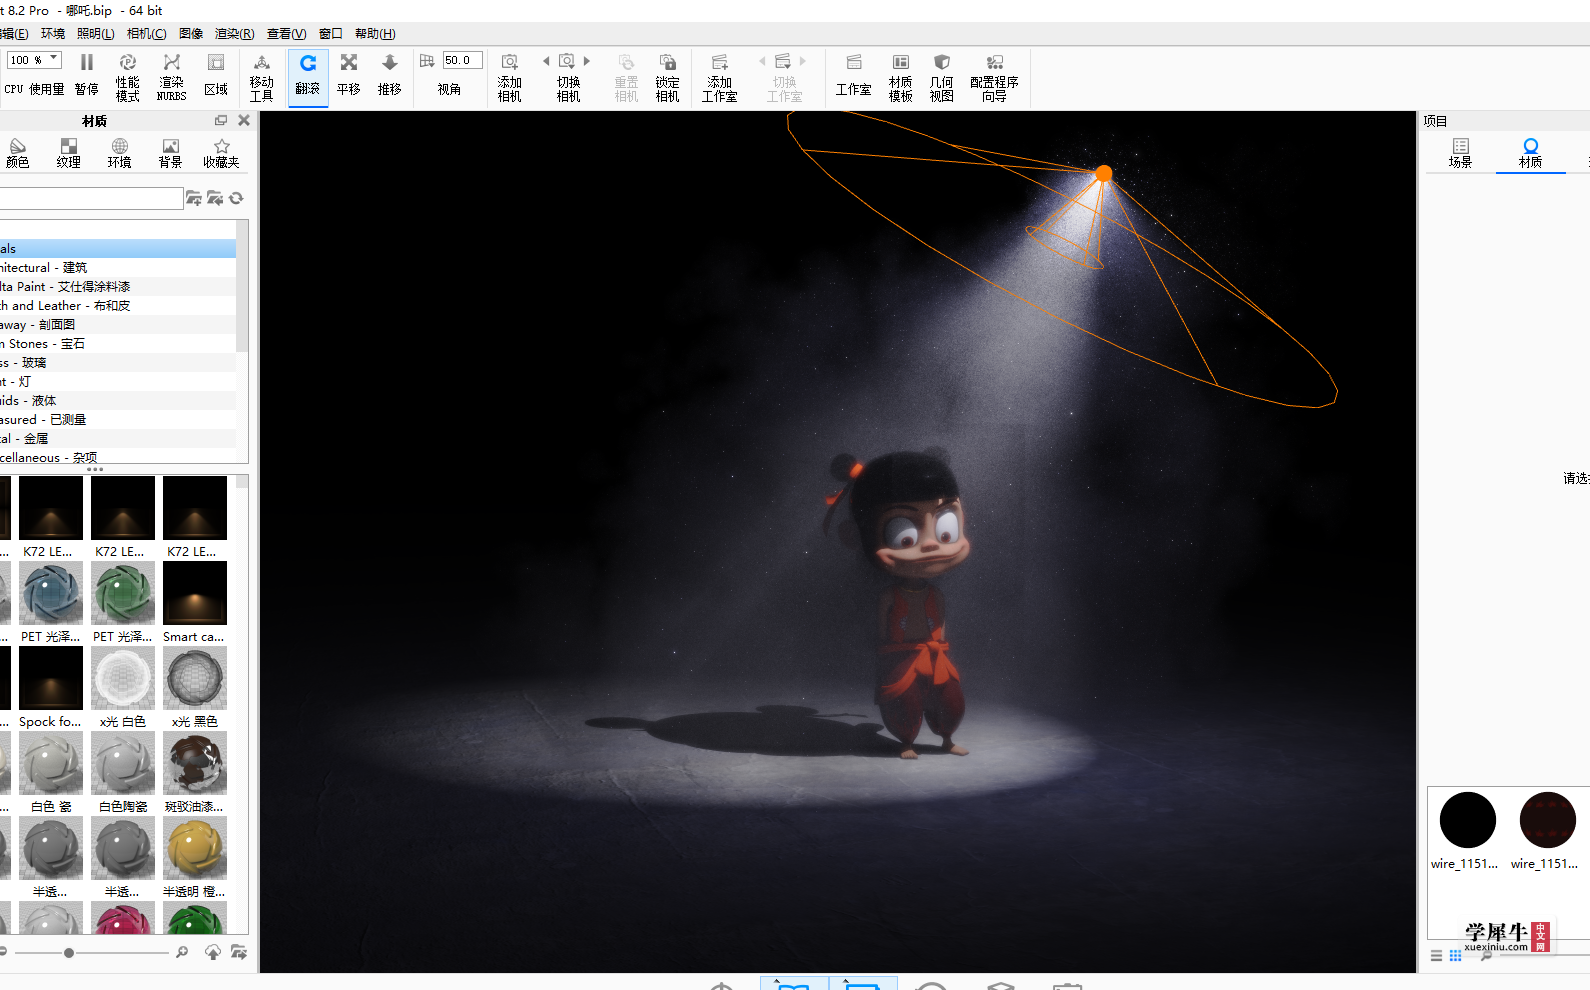Viewport: 1590px width, 990px height.
Task: Adjust the thumbnail size slider
Action: 69,953
